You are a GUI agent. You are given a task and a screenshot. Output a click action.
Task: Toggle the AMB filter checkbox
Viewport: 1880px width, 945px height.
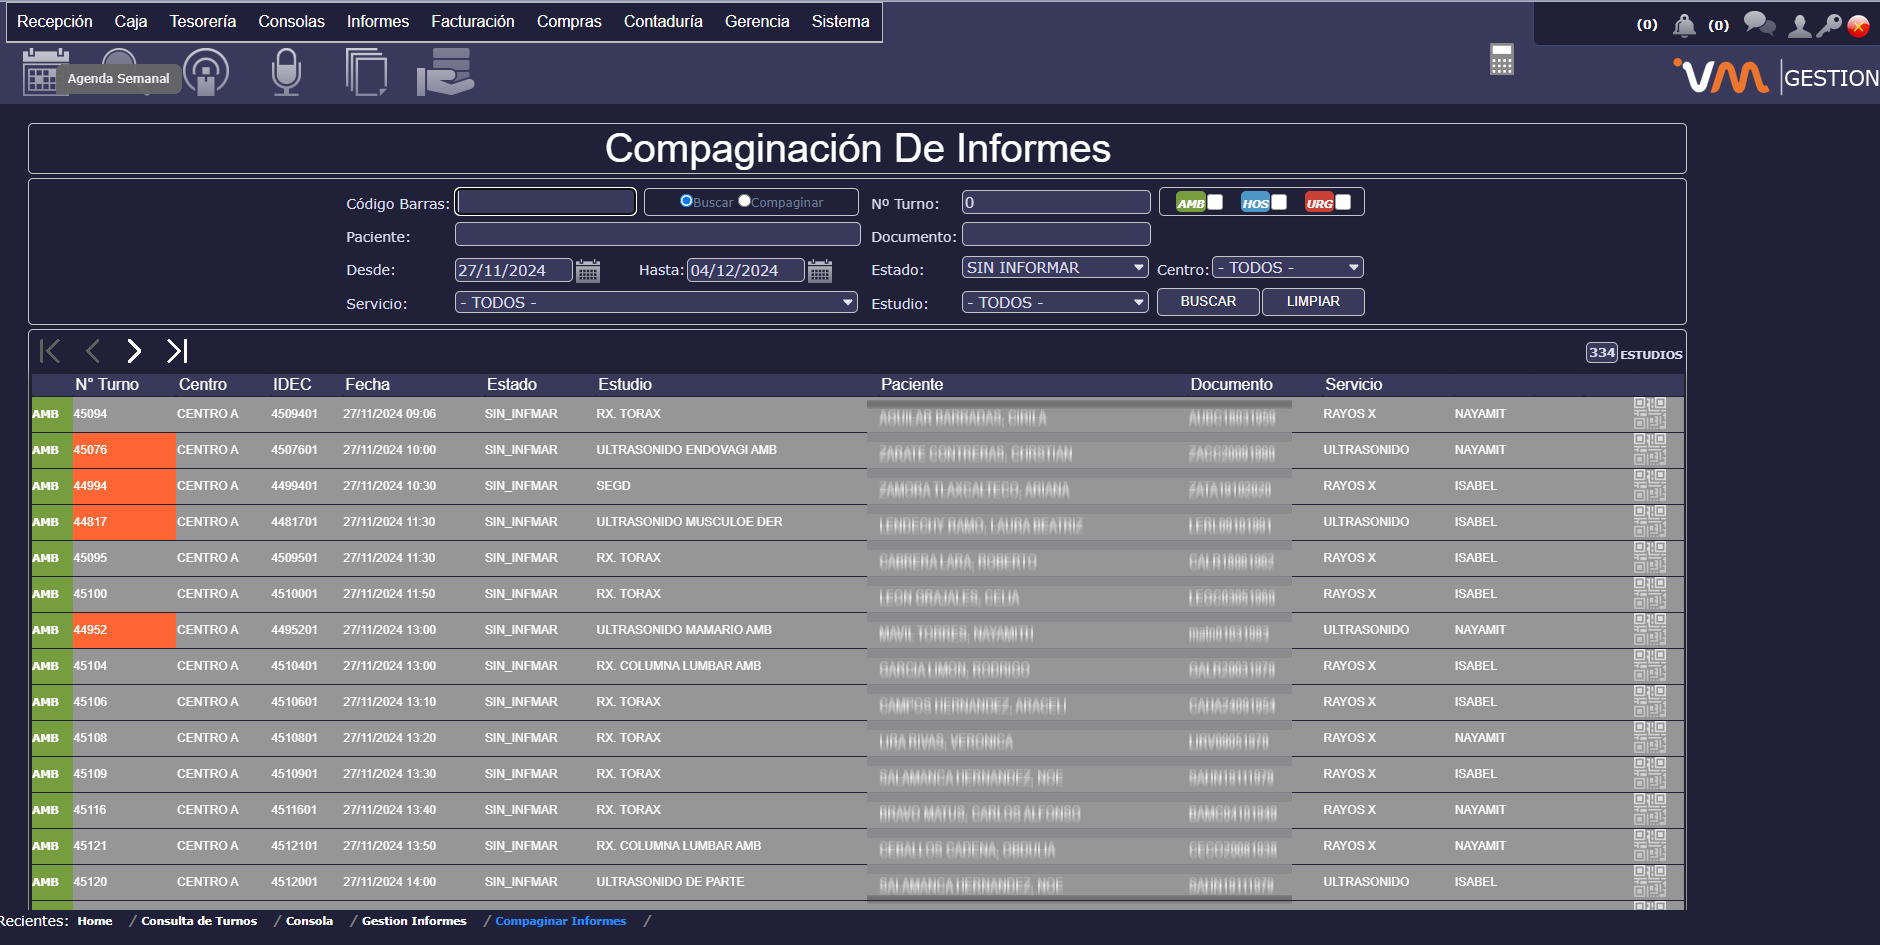point(1215,202)
